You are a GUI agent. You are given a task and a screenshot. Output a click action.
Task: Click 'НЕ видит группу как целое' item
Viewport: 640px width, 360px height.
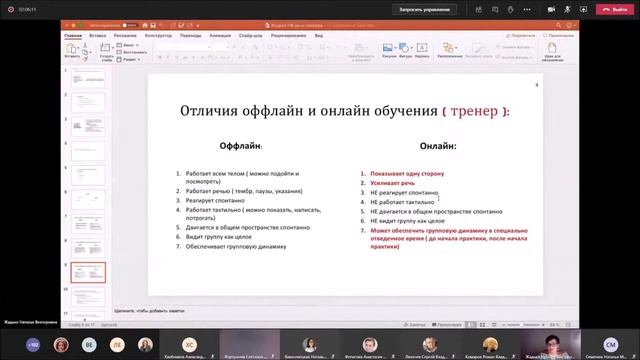[407, 221]
